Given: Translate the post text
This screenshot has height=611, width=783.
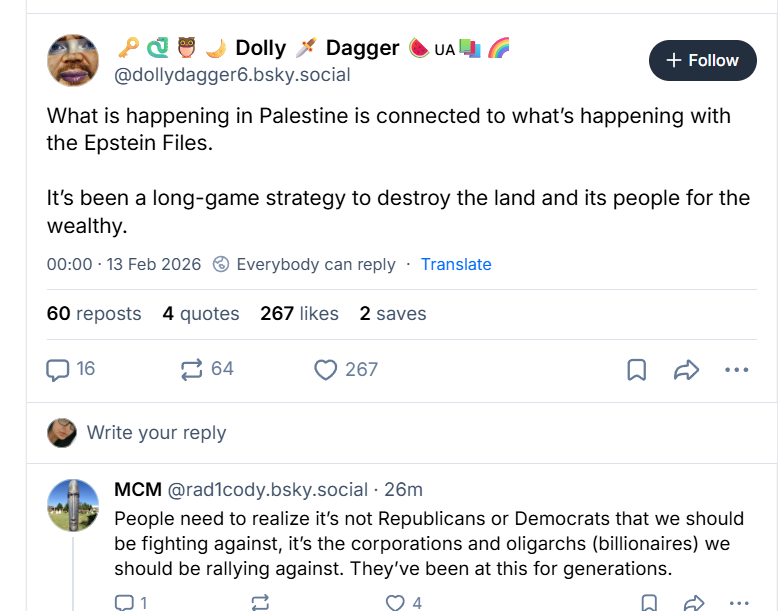Looking at the screenshot, I should (456, 264).
